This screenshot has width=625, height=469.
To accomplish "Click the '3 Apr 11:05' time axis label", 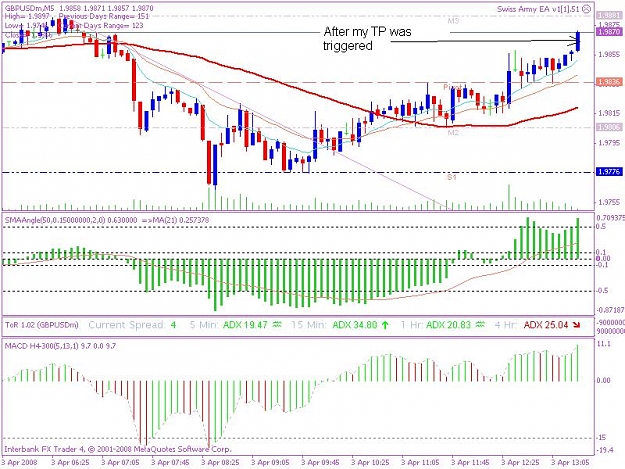I will (x=420, y=463).
